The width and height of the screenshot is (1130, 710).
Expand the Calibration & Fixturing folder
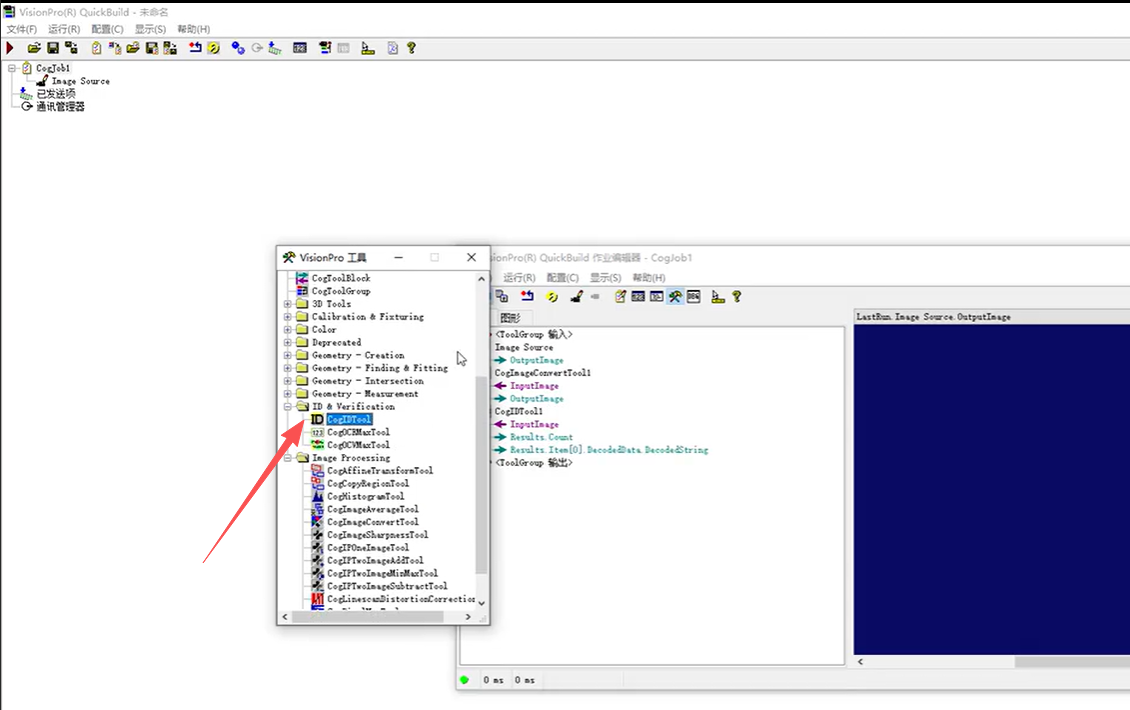(288, 317)
